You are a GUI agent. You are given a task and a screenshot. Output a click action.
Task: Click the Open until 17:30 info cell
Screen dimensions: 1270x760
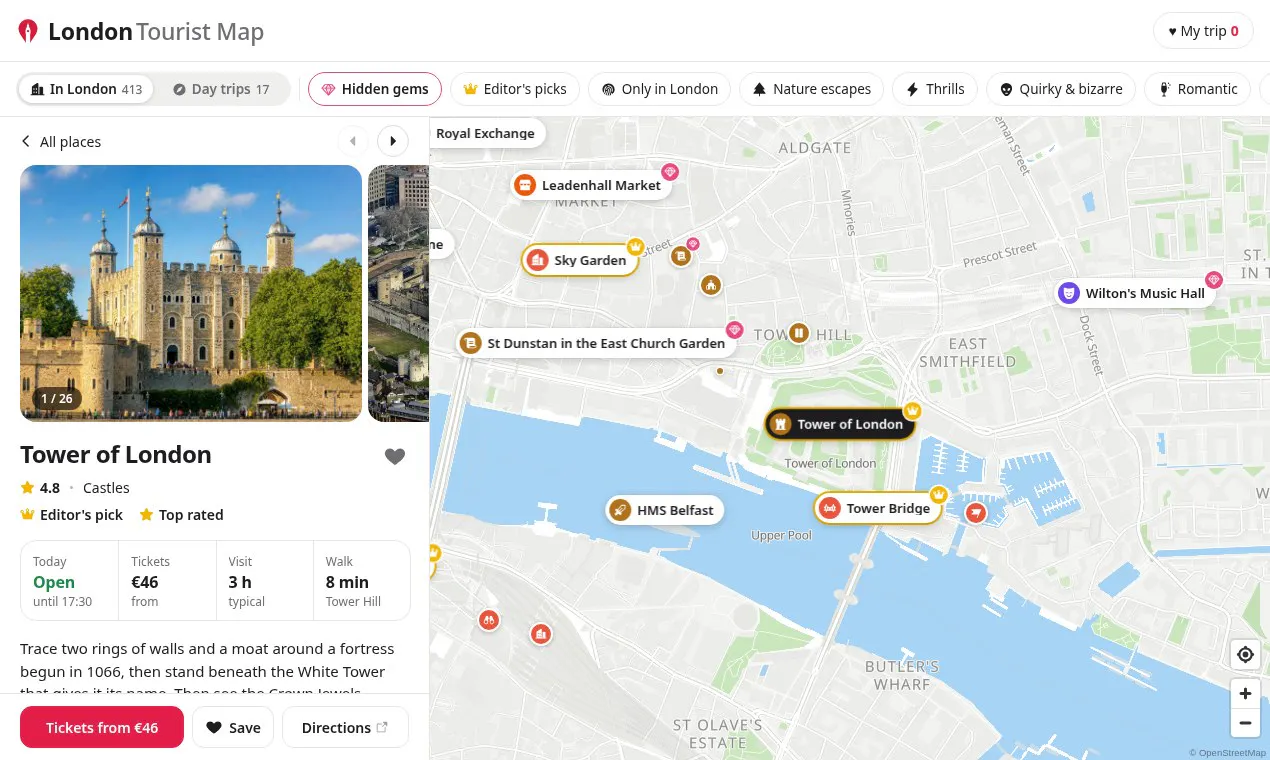coord(70,581)
